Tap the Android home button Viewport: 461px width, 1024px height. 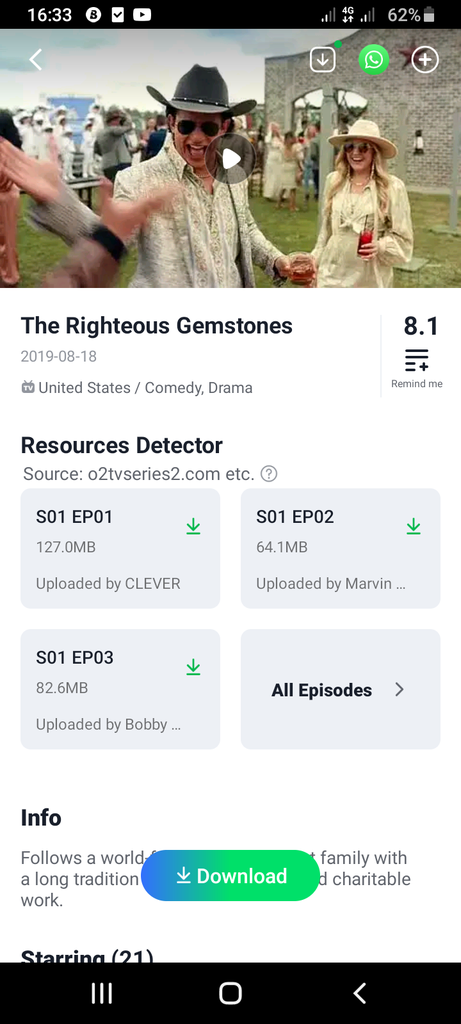[x=230, y=993]
